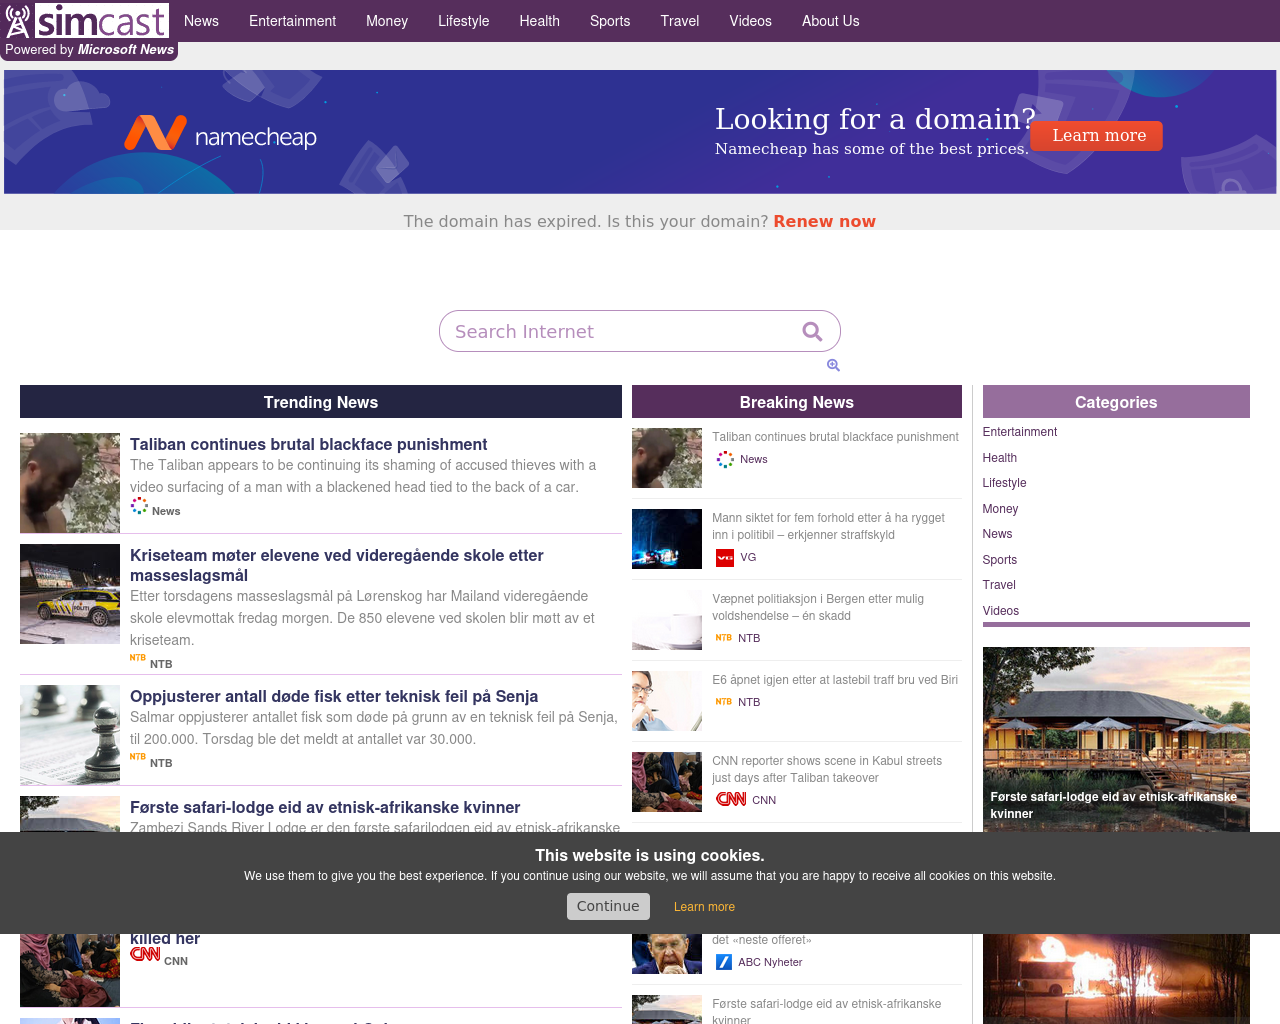Select Entertainment in Categories list
This screenshot has width=1280, height=1024.
(x=1019, y=432)
